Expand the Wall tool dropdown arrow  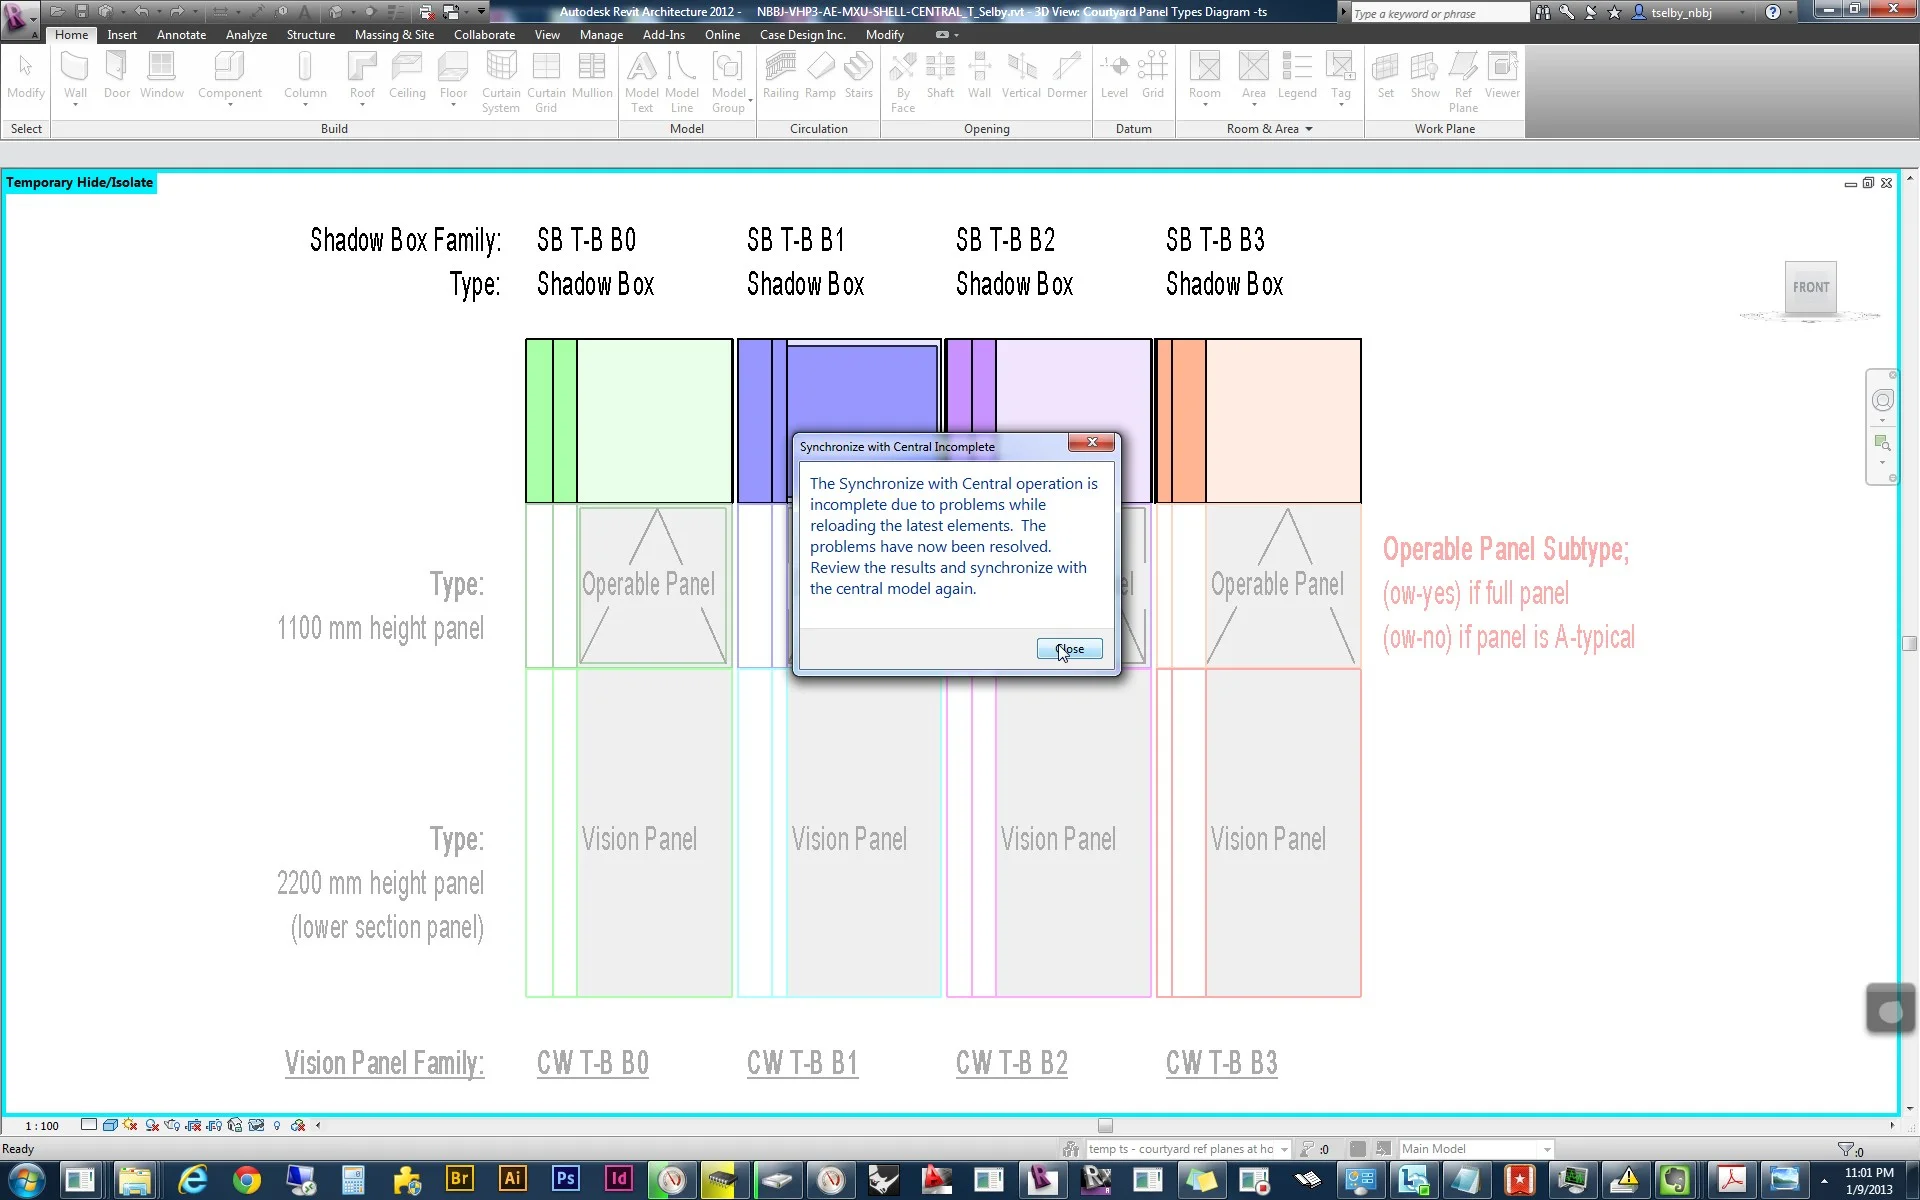tap(75, 104)
